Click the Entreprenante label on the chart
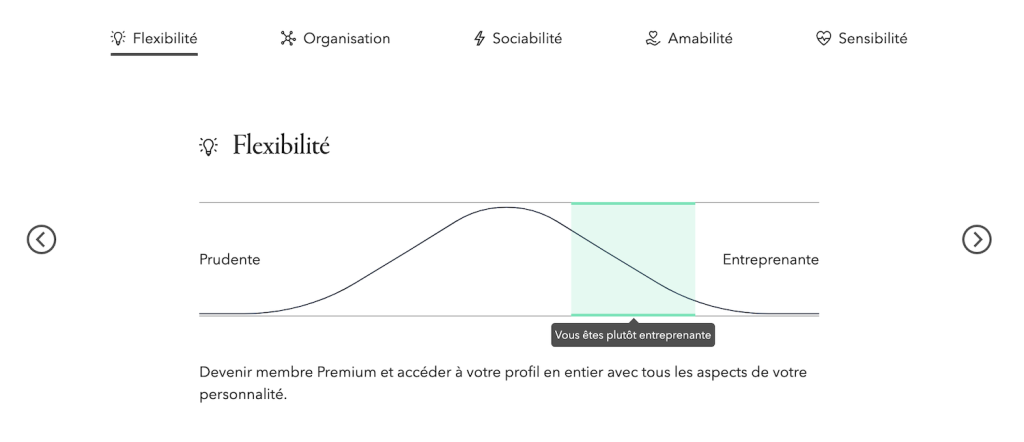The image size is (1024, 442). pyautogui.click(x=770, y=259)
